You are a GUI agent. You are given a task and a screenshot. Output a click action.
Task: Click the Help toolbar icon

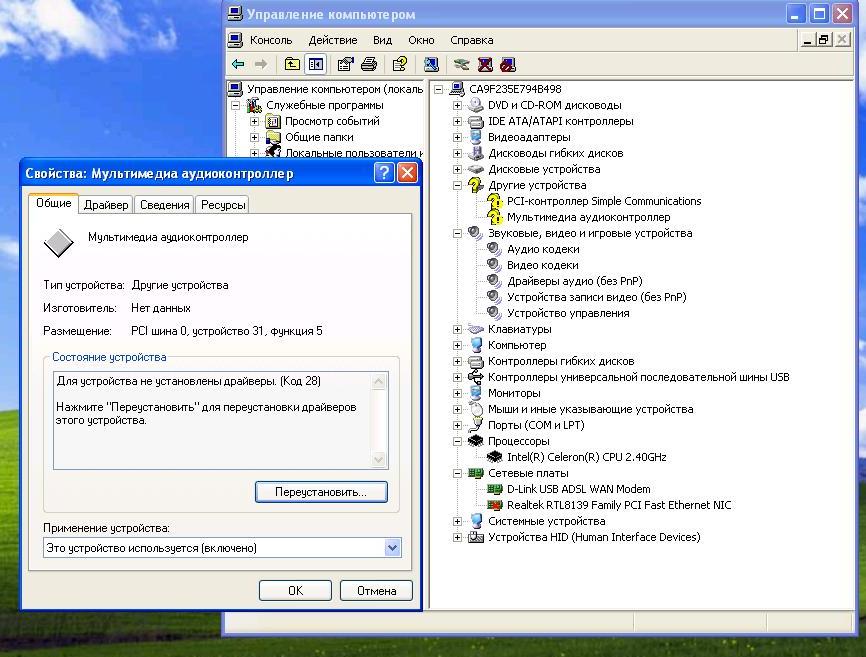click(400, 64)
